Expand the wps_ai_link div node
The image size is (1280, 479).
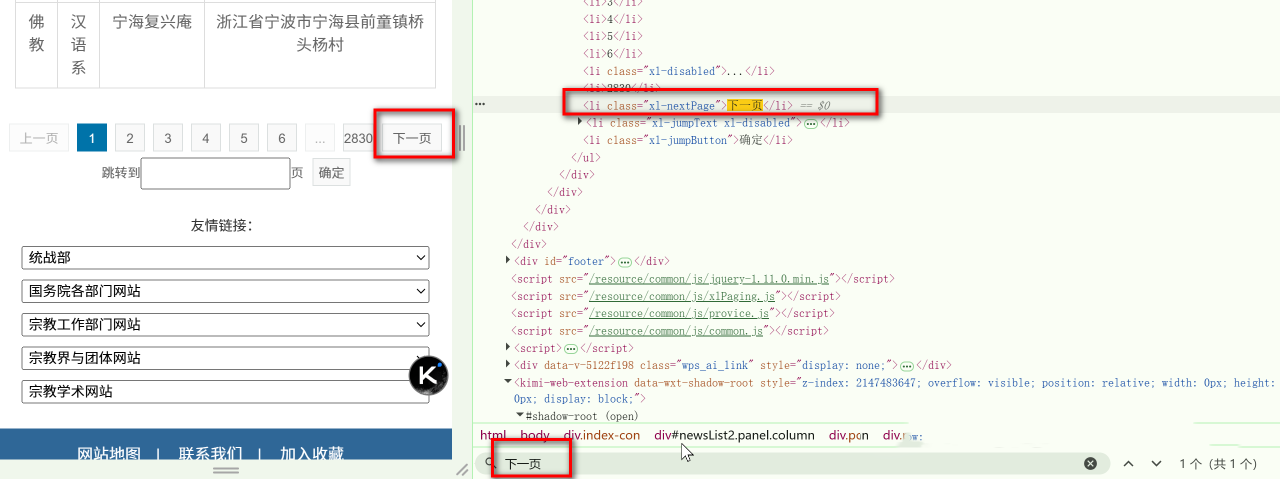pos(509,365)
